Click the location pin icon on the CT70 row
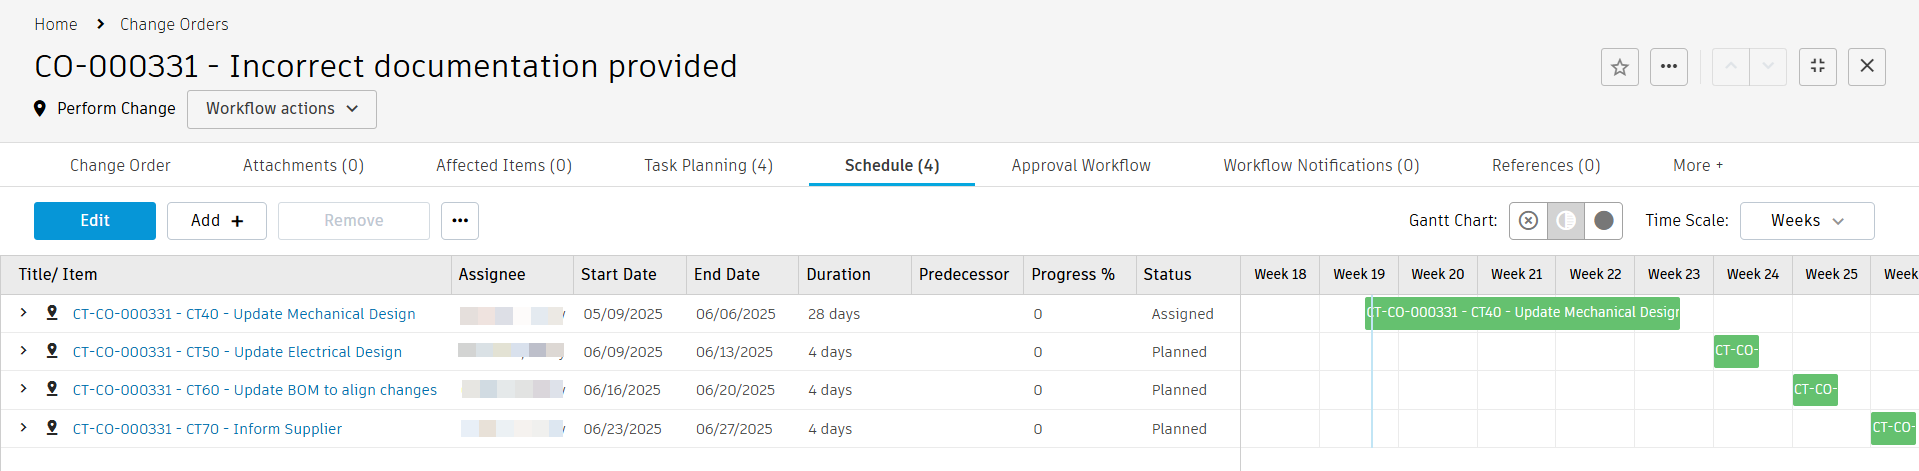Viewport: 1919px width, 471px height. [52, 428]
